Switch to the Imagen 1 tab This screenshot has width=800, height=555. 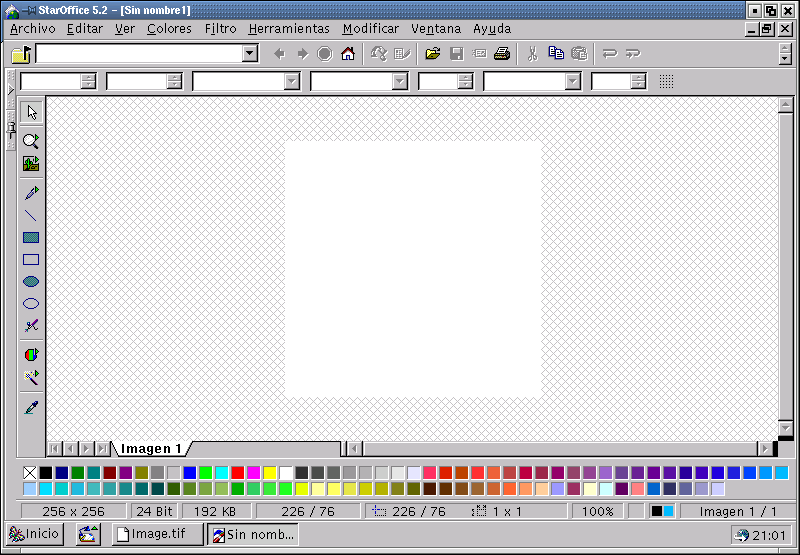[x=151, y=449]
